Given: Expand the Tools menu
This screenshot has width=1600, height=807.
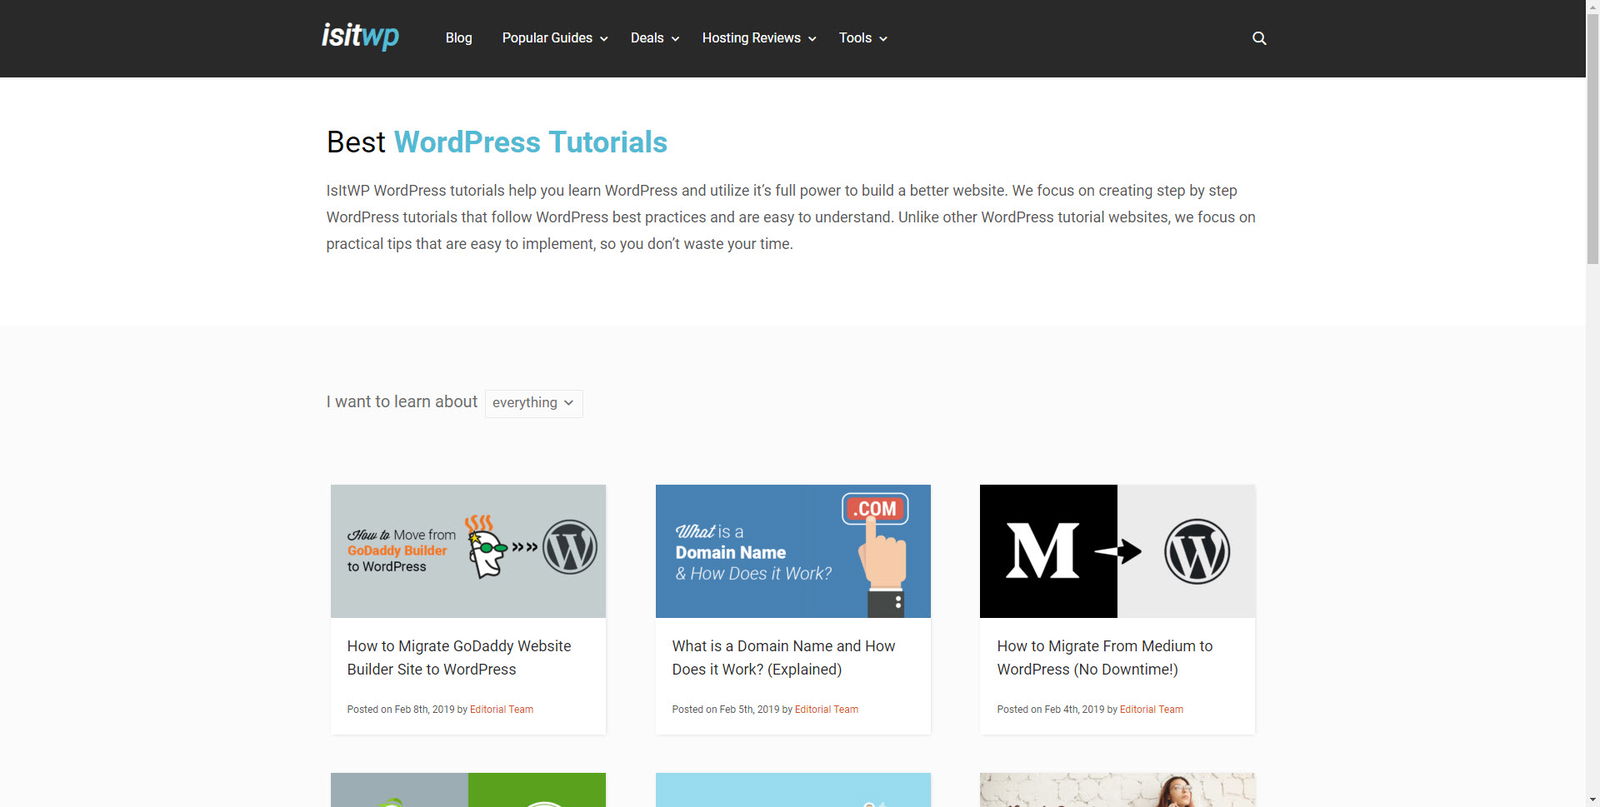Looking at the screenshot, I should click(863, 38).
